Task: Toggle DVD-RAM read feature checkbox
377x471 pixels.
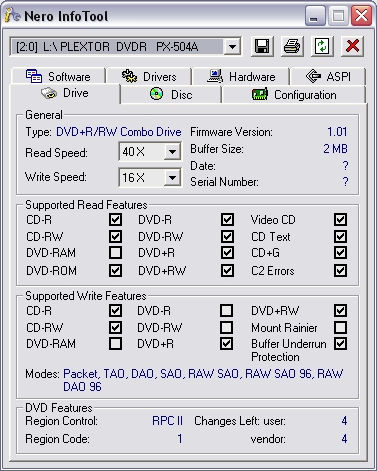Action: coord(115,253)
